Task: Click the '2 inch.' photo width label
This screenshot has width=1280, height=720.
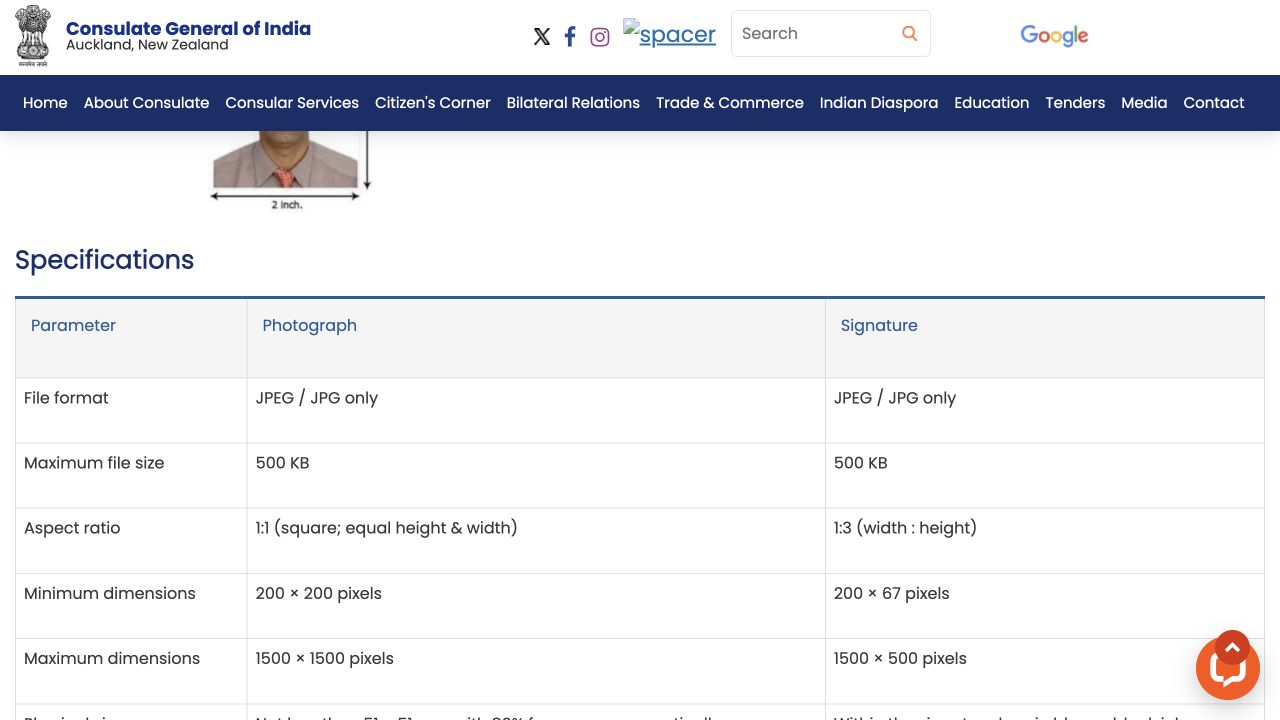Action: 287,205
